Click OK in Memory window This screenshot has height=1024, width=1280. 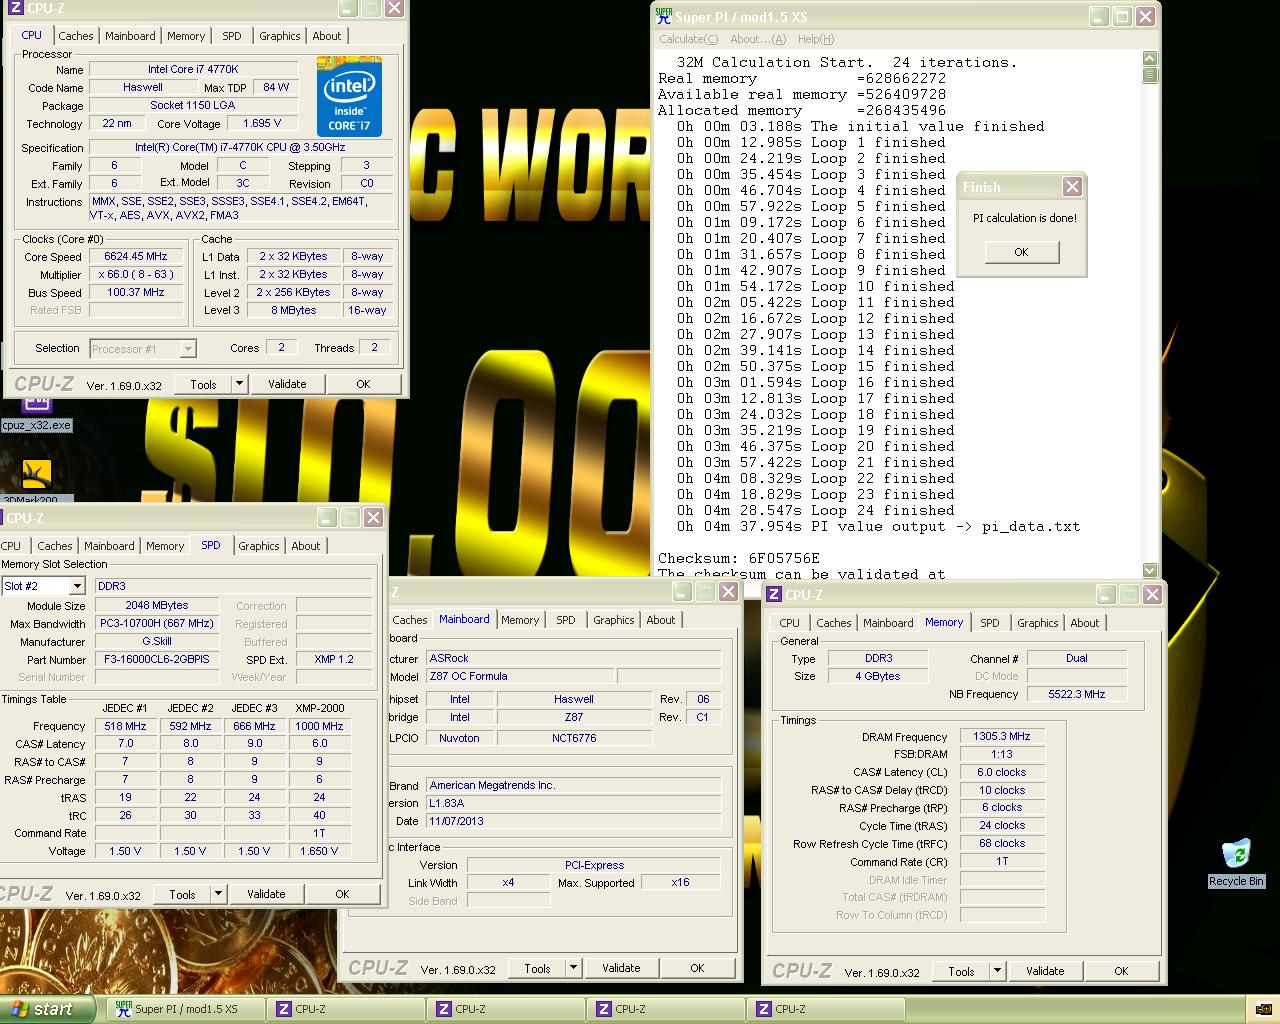point(1121,971)
